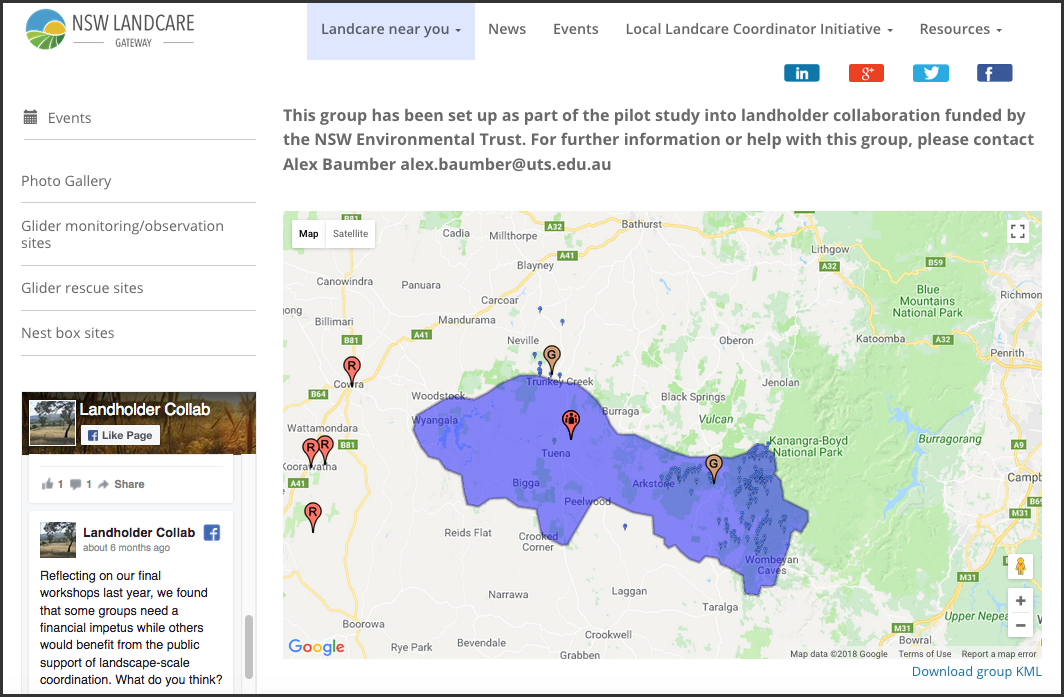Open Street View pegman on map

point(1020,565)
